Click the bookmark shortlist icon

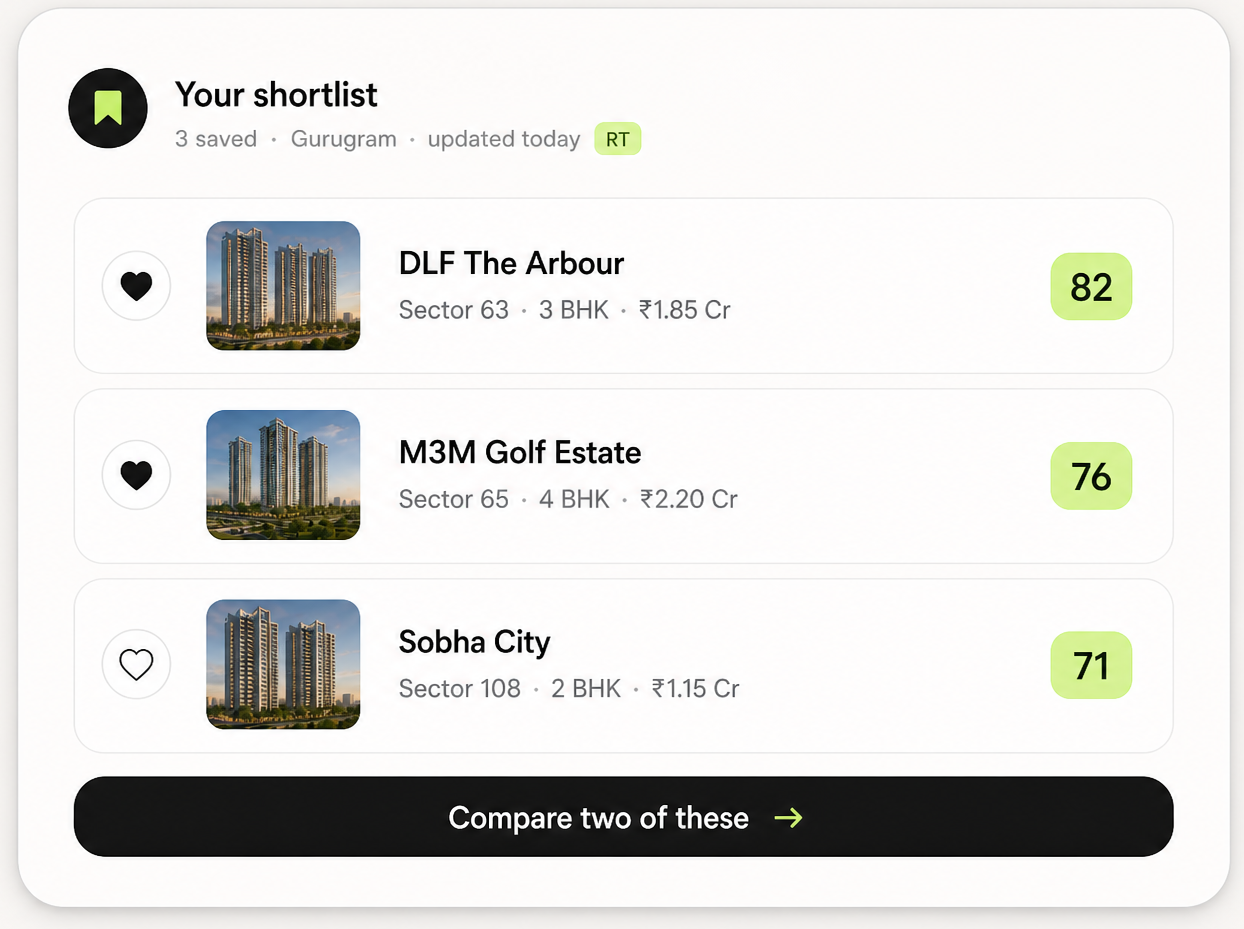pos(108,108)
